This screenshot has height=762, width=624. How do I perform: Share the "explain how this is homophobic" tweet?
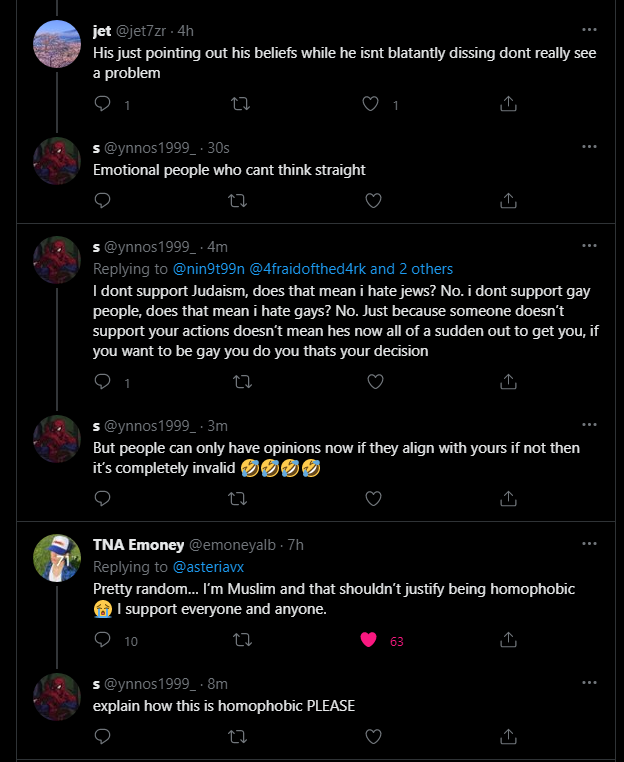coord(508,736)
